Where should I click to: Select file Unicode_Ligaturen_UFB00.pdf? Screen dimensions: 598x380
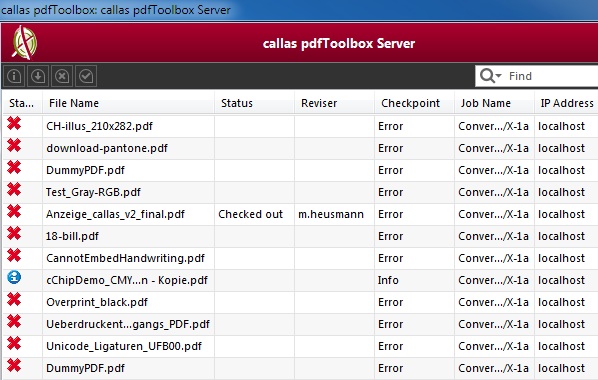[124, 346]
